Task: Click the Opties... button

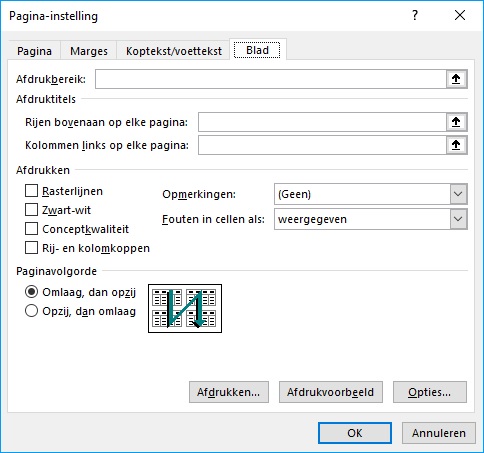Action: pyautogui.click(x=430, y=392)
